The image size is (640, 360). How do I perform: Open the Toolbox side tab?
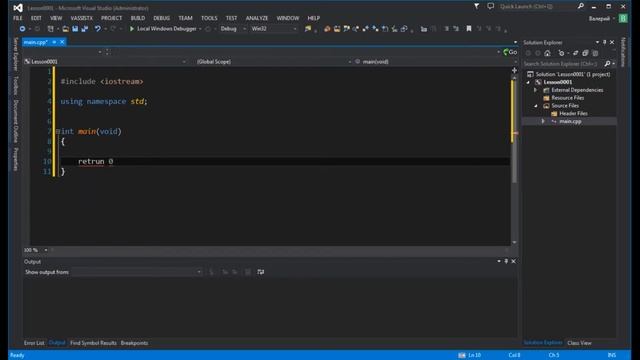pos(16,85)
